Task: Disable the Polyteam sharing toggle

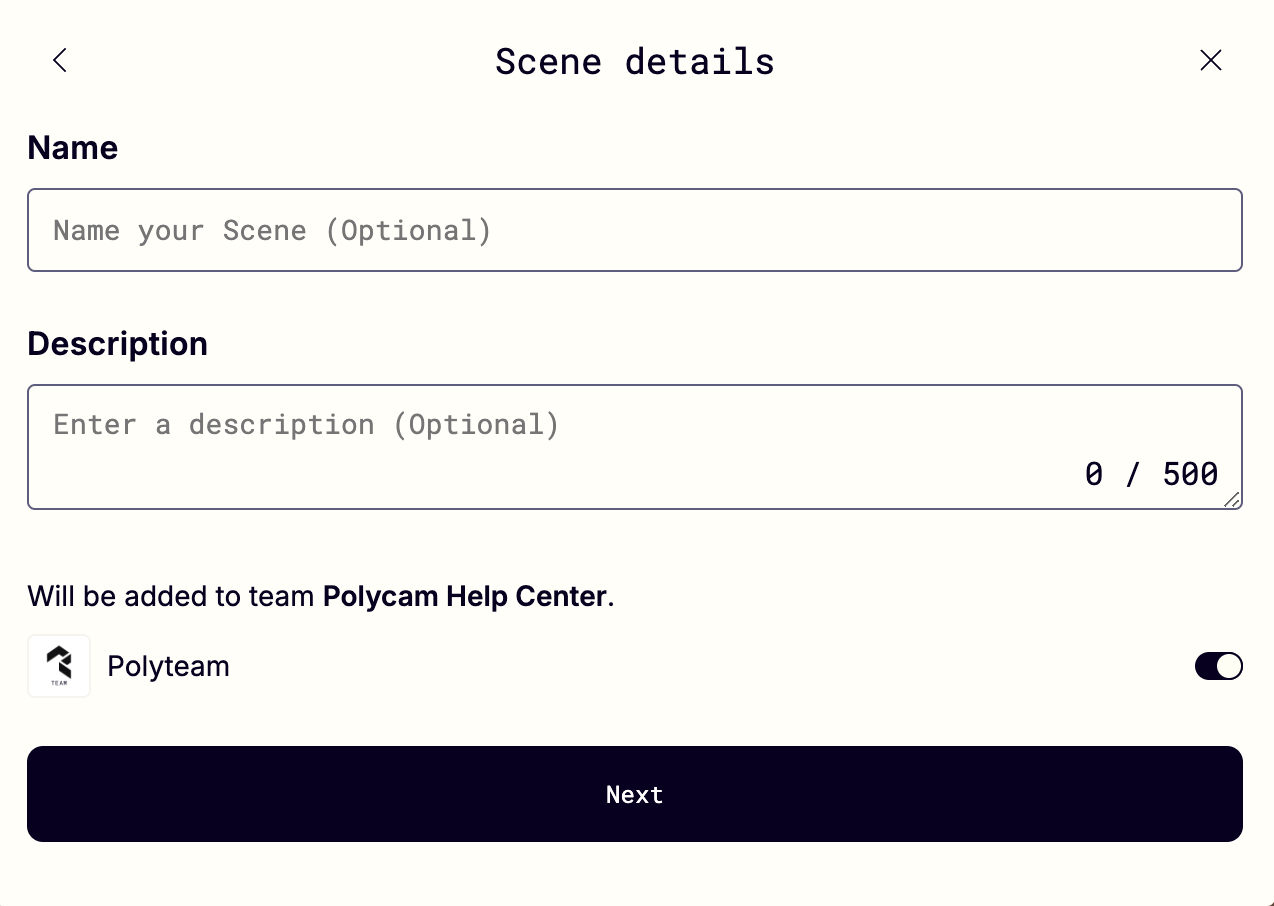Action: 1218,666
